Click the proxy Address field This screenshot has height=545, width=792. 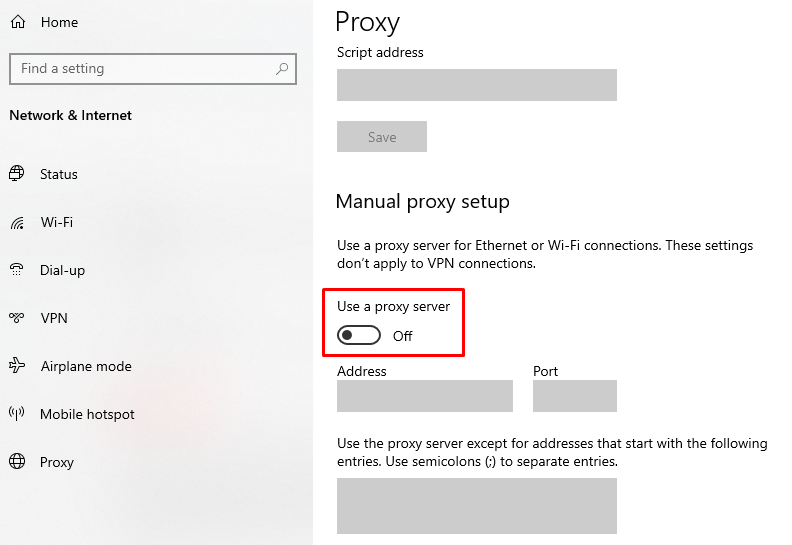tap(424, 396)
